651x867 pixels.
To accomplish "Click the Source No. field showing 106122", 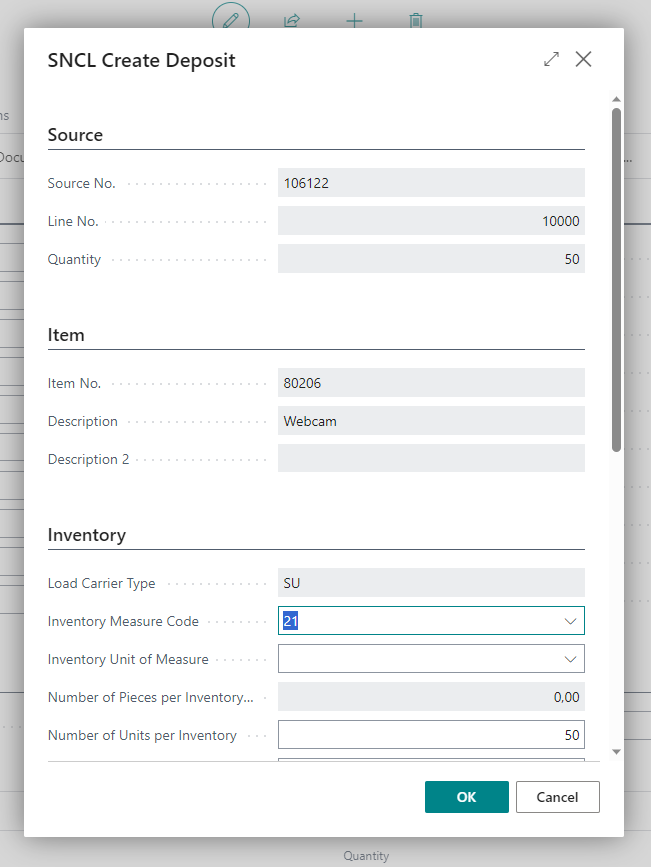I will pos(430,183).
